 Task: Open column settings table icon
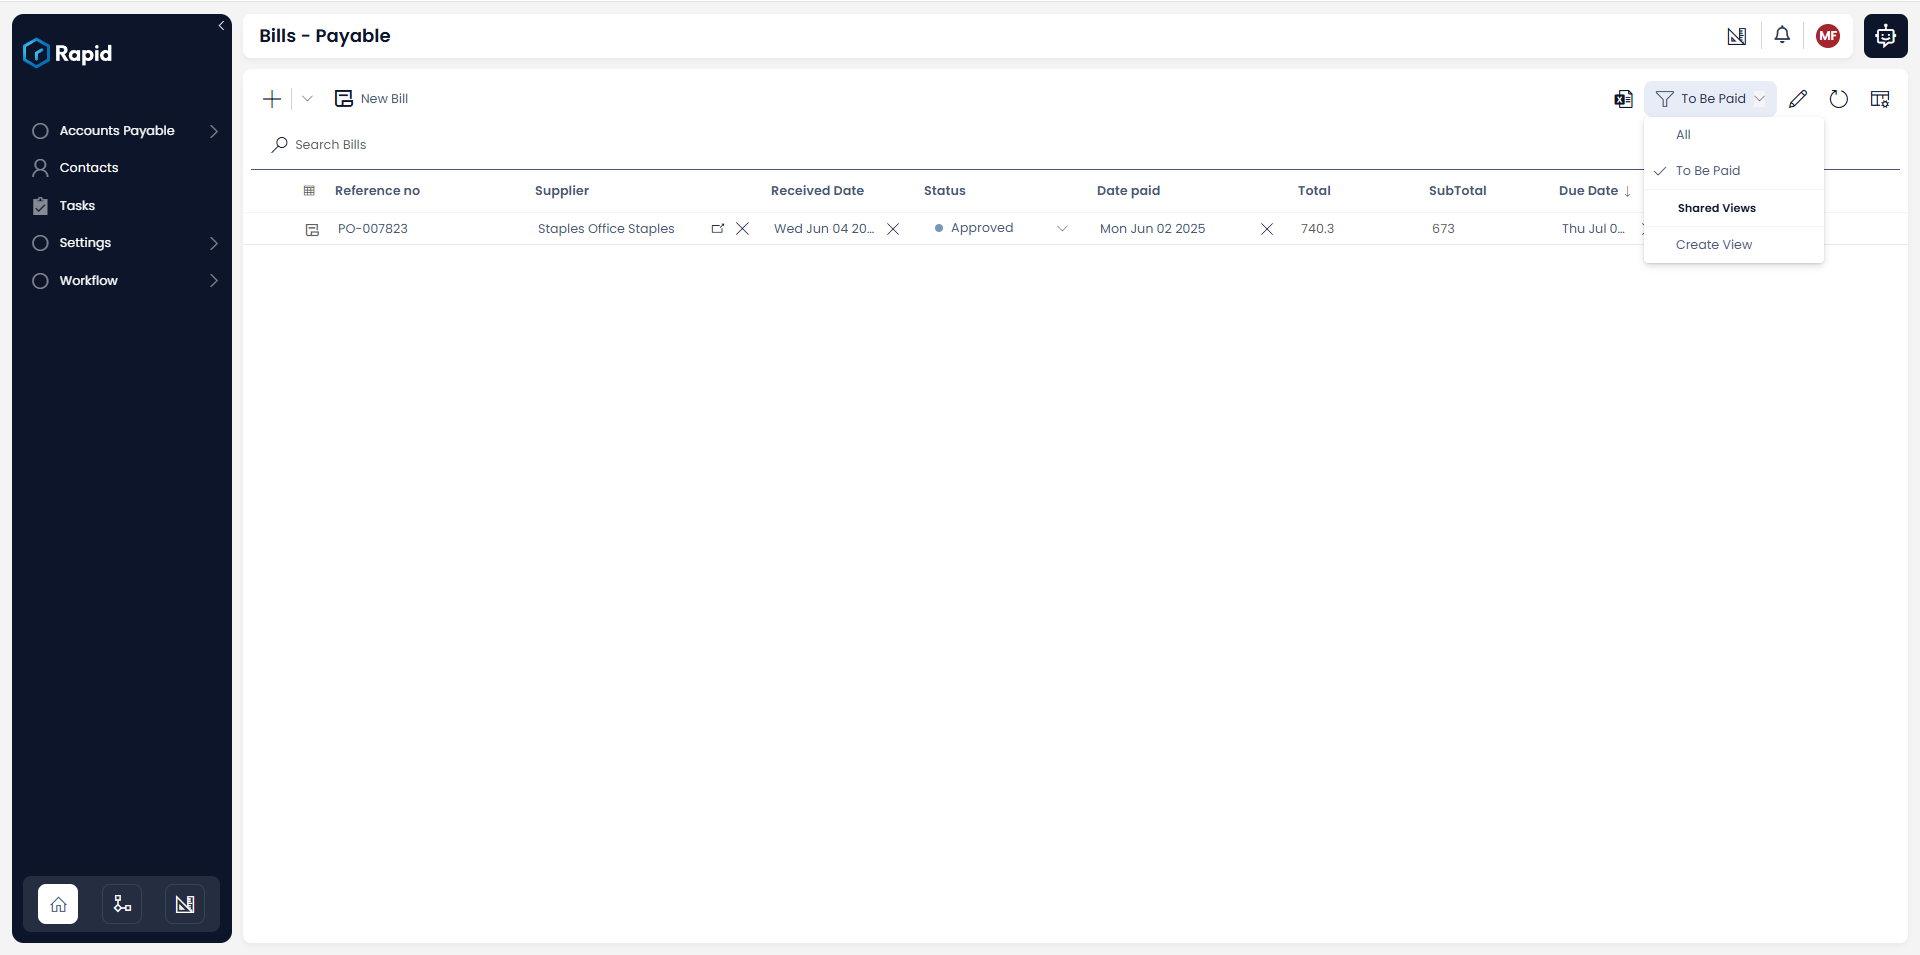point(1880,99)
